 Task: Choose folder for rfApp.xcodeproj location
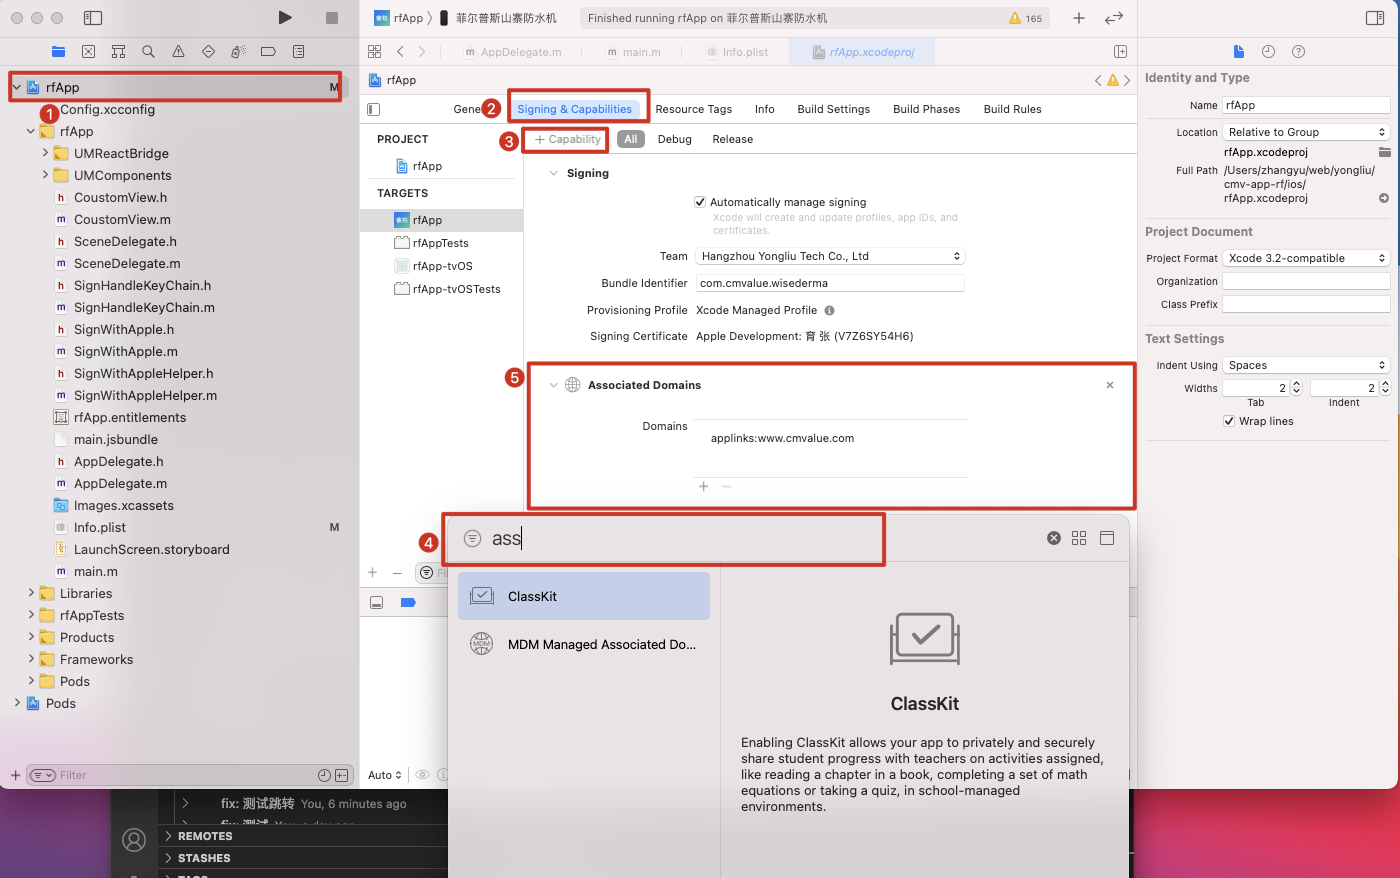(x=1384, y=152)
